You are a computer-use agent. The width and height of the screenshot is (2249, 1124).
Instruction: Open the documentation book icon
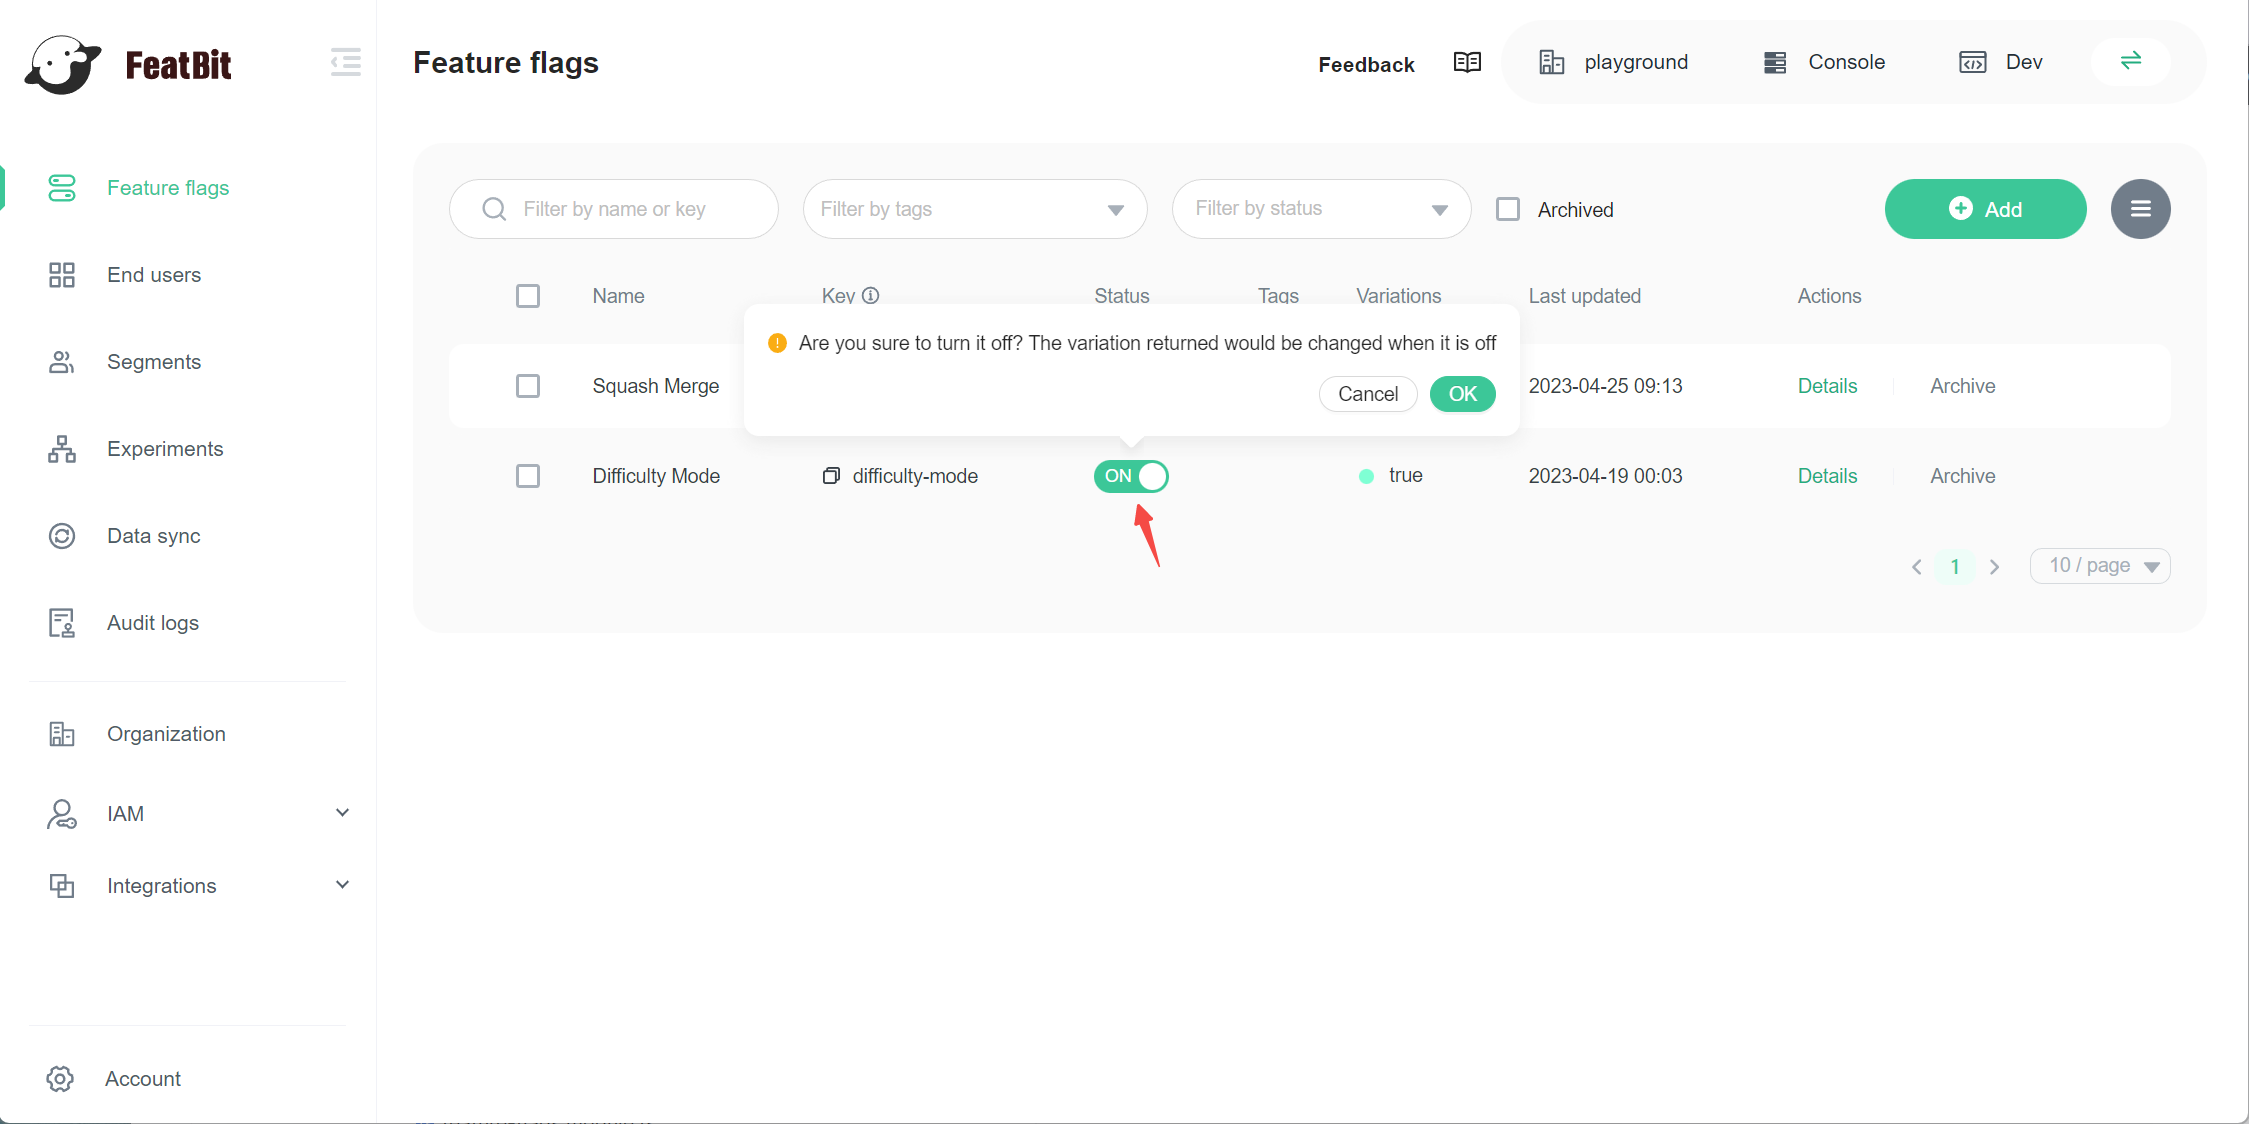point(1466,62)
